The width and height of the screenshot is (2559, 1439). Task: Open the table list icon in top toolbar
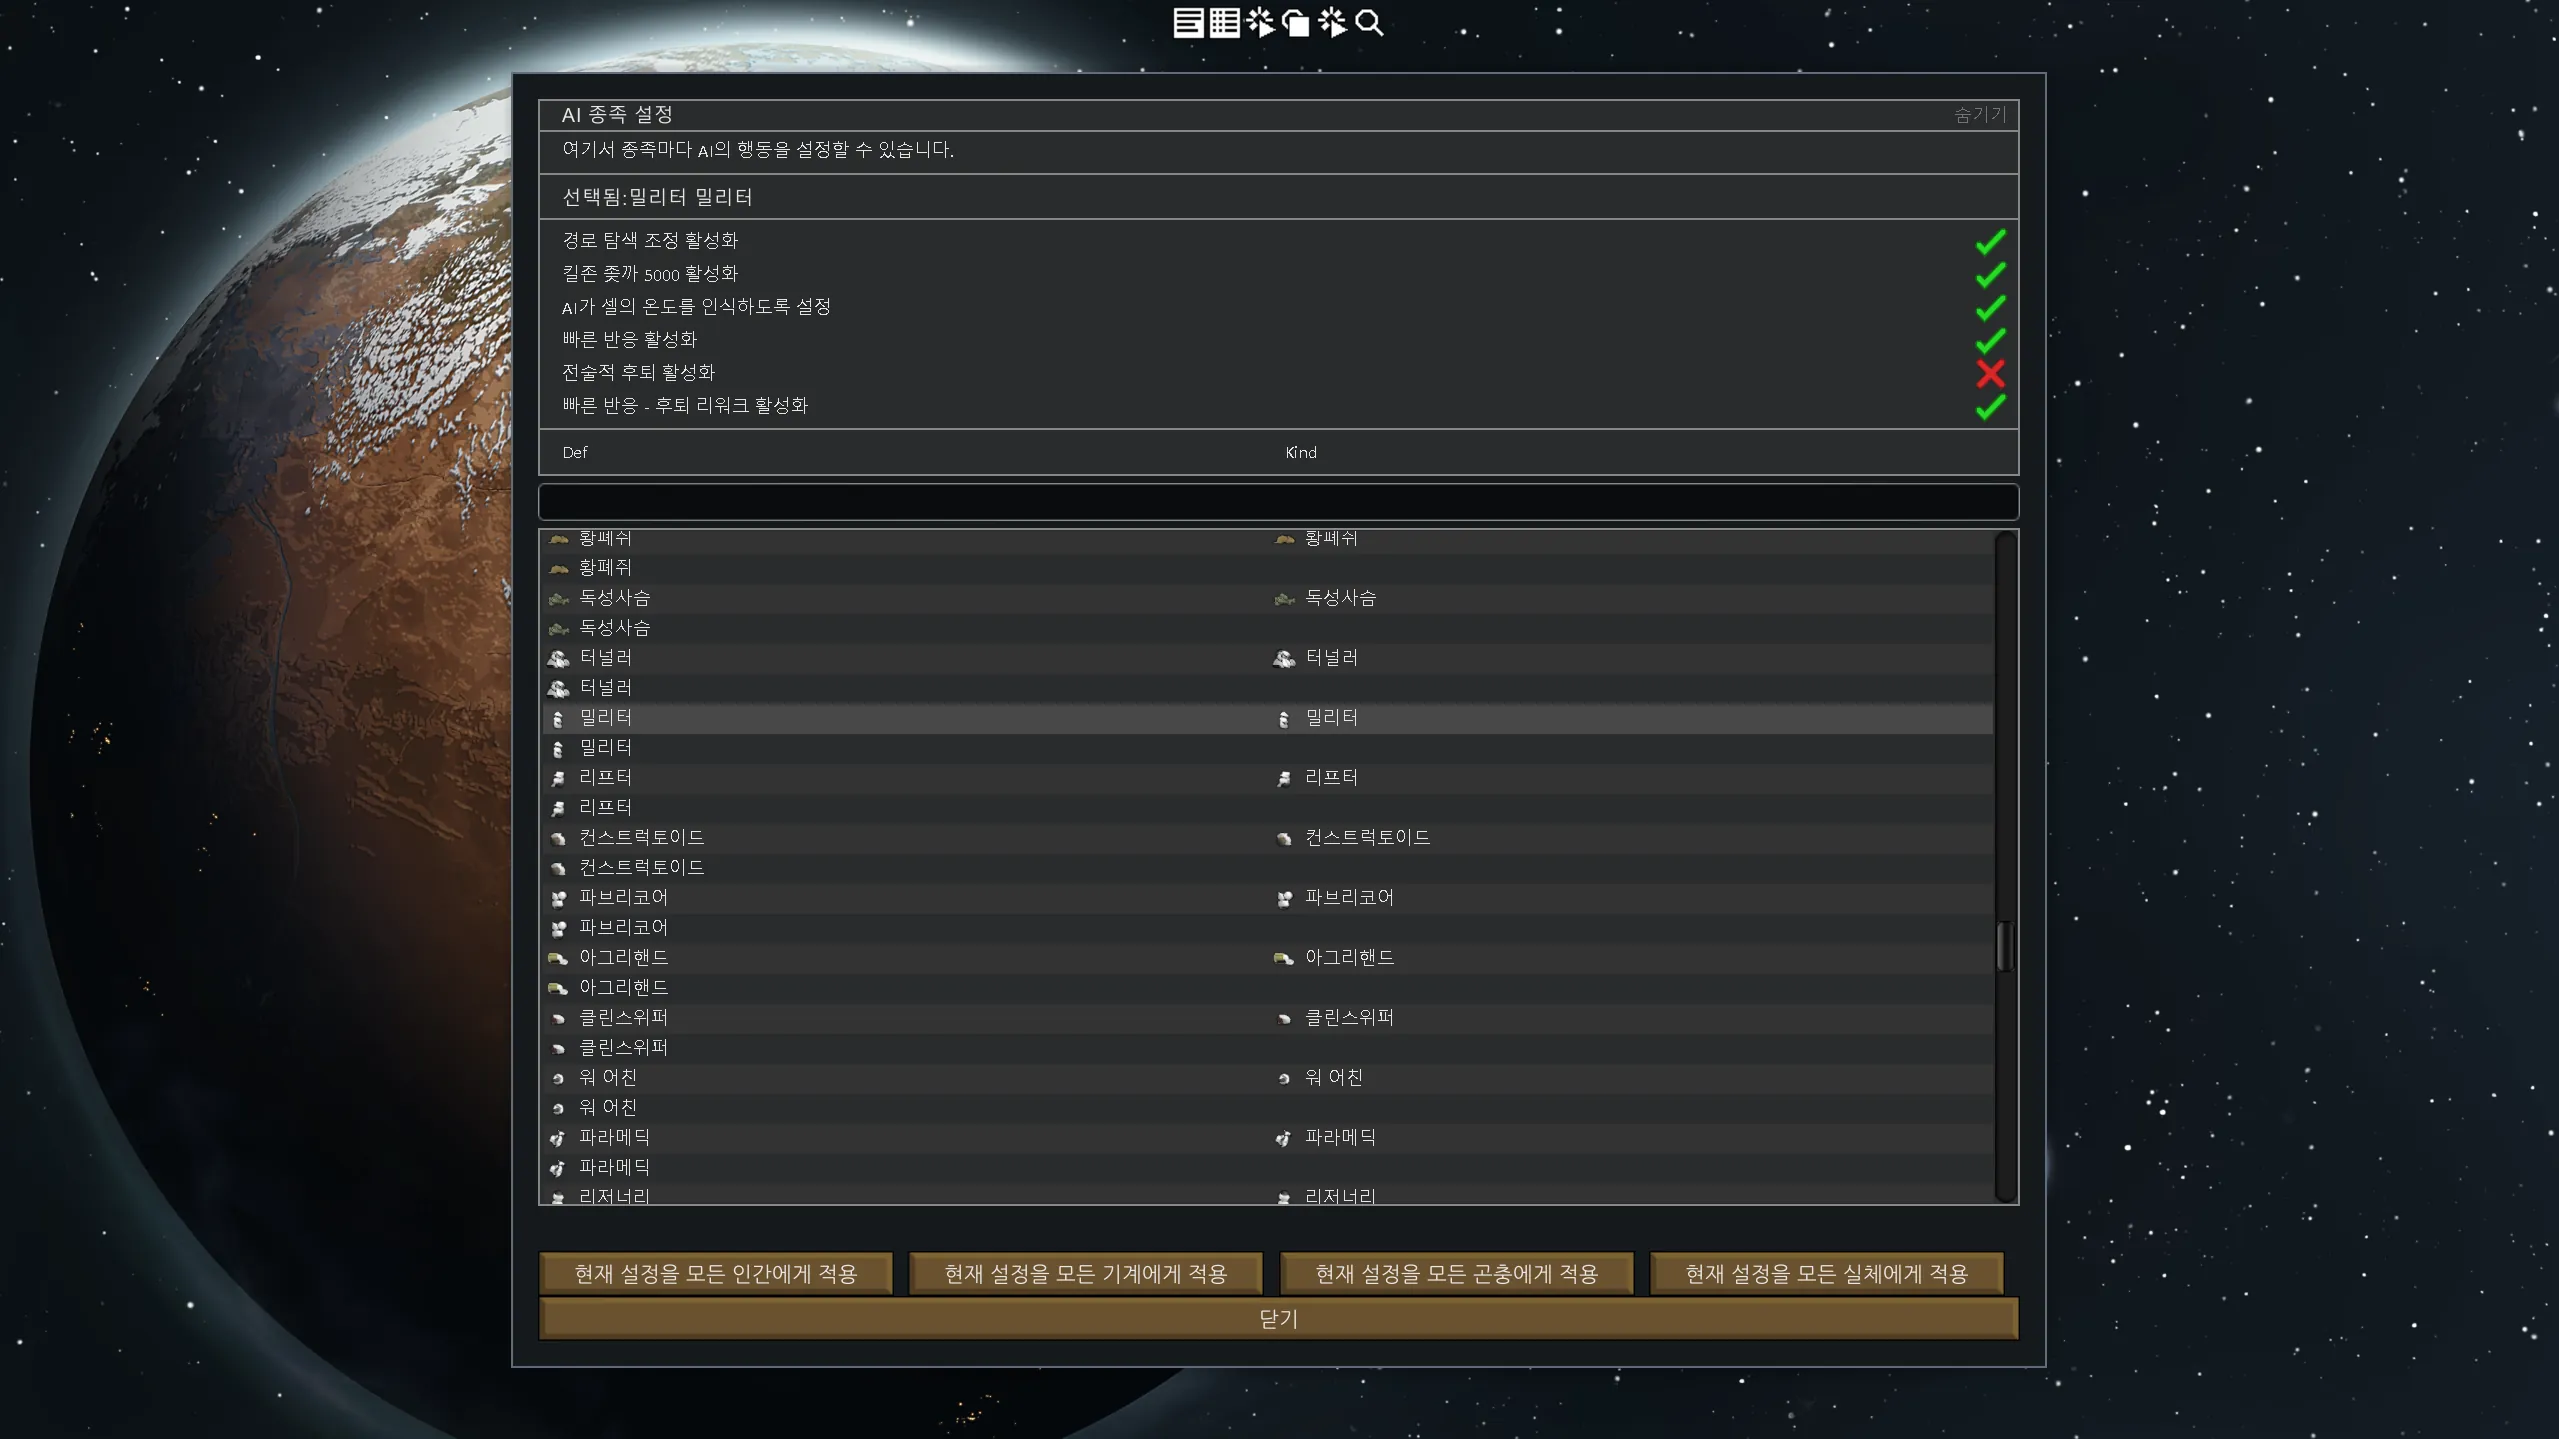[x=1224, y=23]
